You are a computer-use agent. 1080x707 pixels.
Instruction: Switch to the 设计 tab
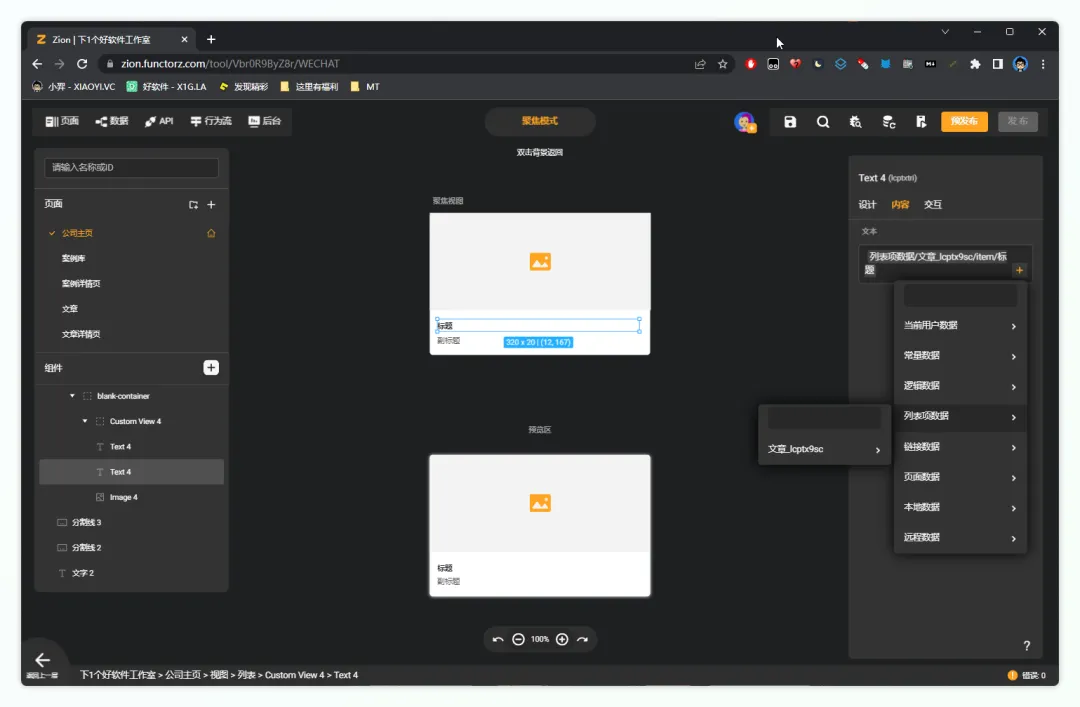coord(867,205)
